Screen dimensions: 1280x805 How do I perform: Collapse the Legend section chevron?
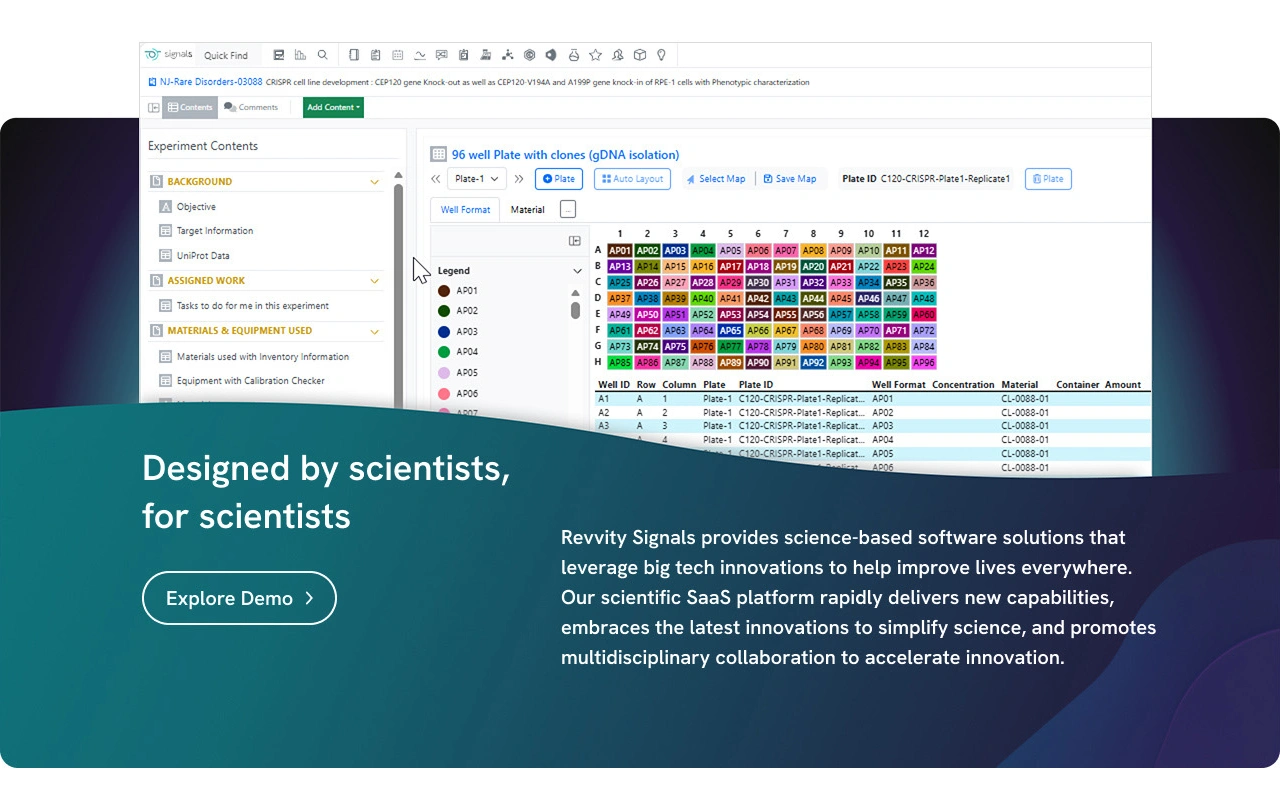(x=577, y=271)
